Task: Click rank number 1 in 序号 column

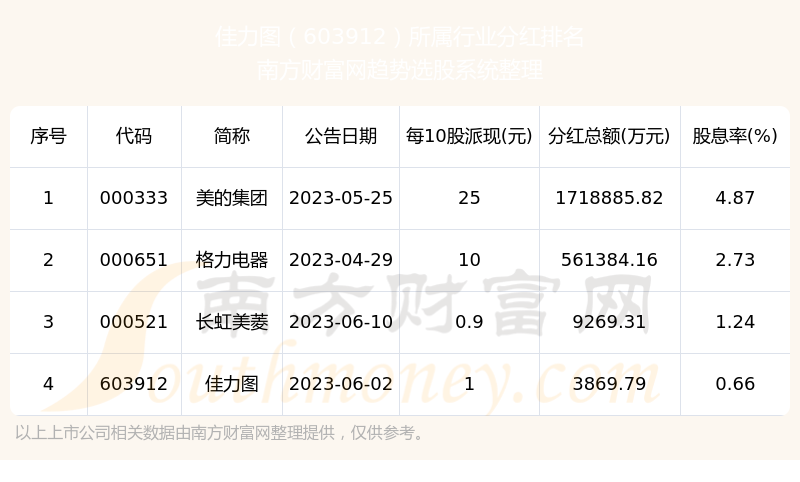Action: [x=48, y=198]
